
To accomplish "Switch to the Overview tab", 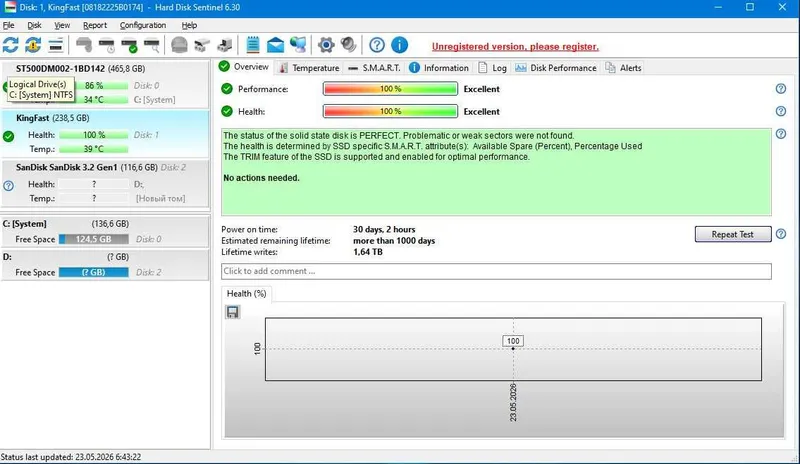I will click(x=244, y=67).
